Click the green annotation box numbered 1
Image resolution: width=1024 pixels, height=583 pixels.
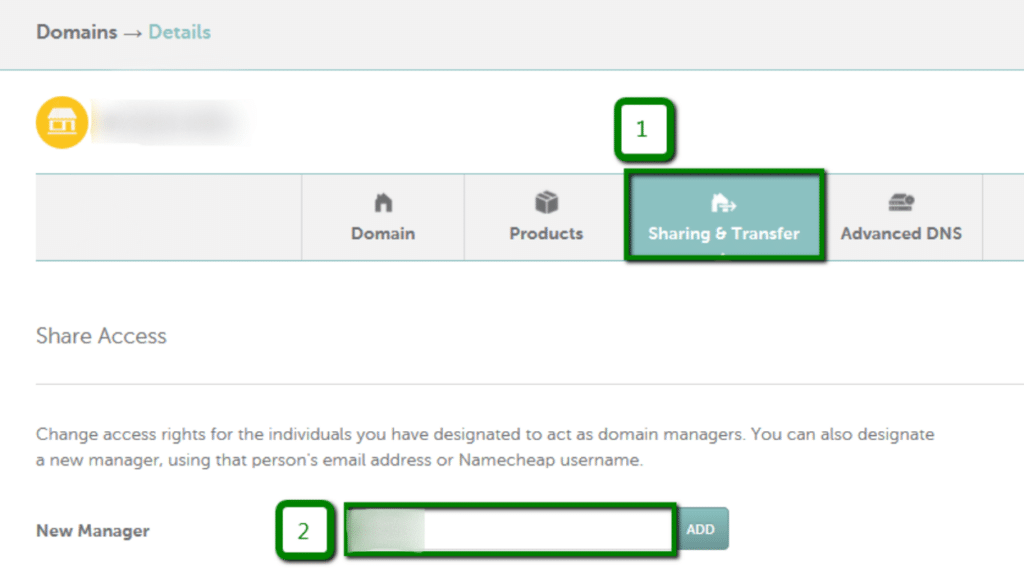pyautogui.click(x=645, y=129)
